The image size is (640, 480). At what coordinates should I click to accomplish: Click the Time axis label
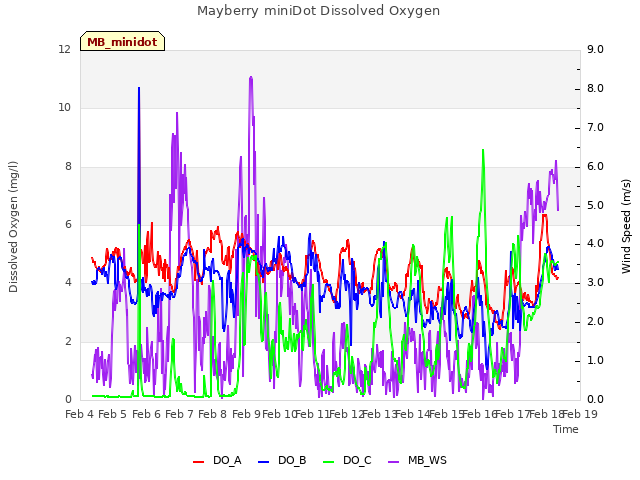[x=566, y=429]
